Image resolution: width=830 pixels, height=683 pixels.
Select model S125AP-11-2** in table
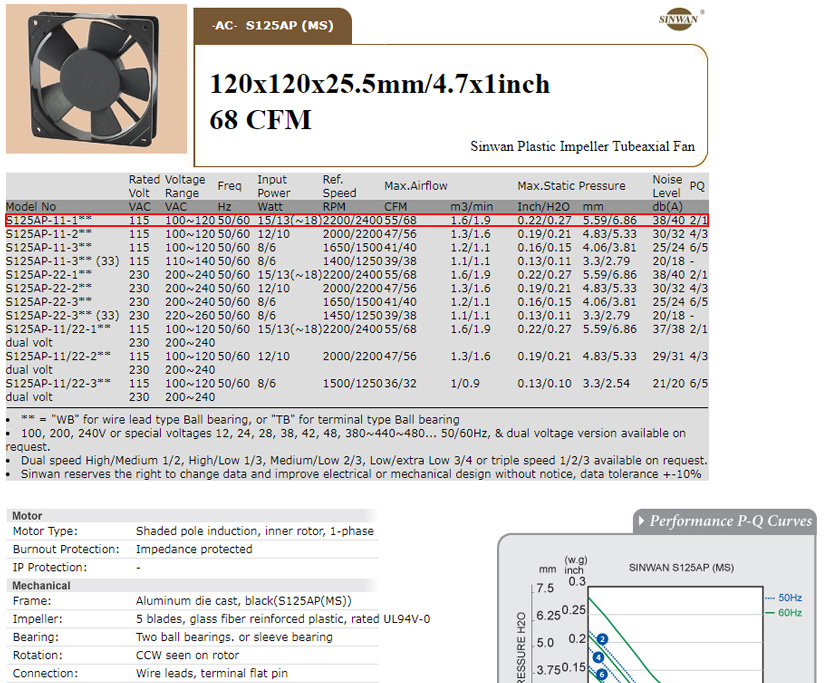click(x=49, y=234)
